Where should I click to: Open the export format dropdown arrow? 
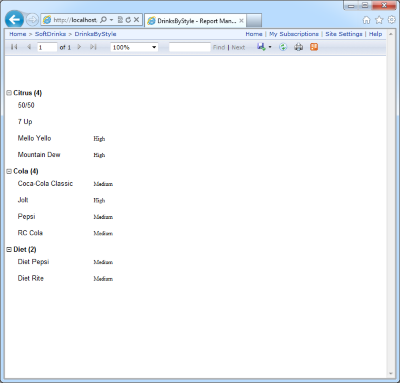270,47
